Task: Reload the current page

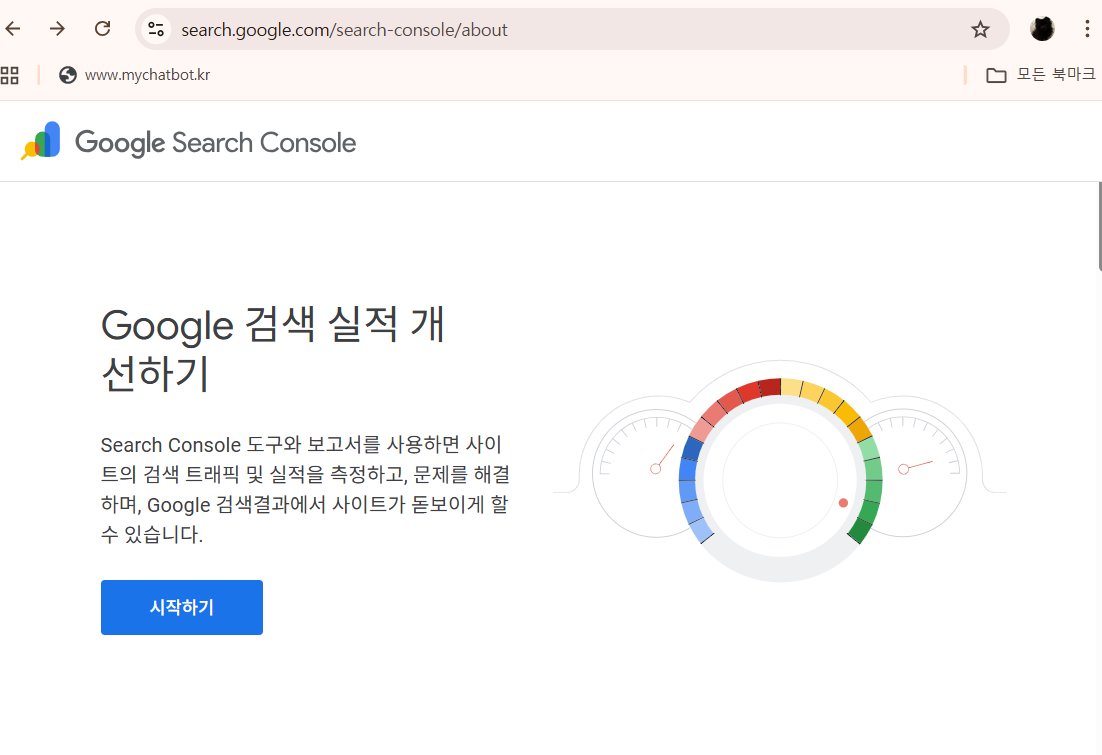Action: [x=103, y=29]
